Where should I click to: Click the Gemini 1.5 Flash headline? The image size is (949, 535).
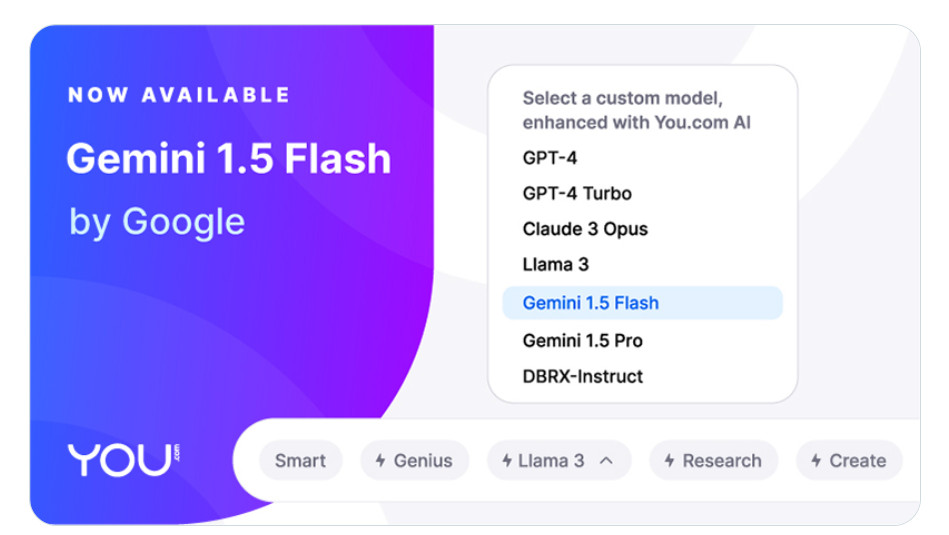tap(229, 159)
